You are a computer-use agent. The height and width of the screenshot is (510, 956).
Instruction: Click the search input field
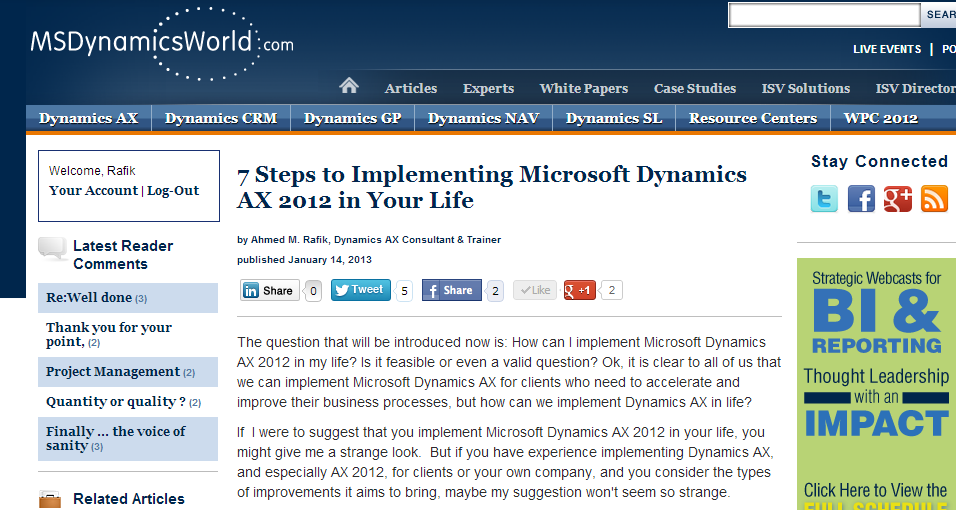click(824, 15)
